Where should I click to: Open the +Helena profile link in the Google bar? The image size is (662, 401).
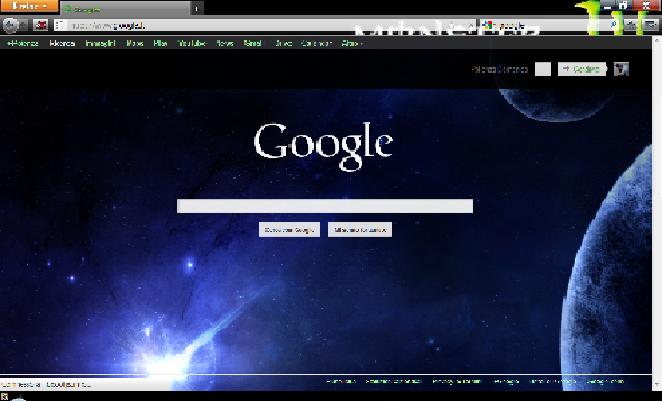click(23, 43)
